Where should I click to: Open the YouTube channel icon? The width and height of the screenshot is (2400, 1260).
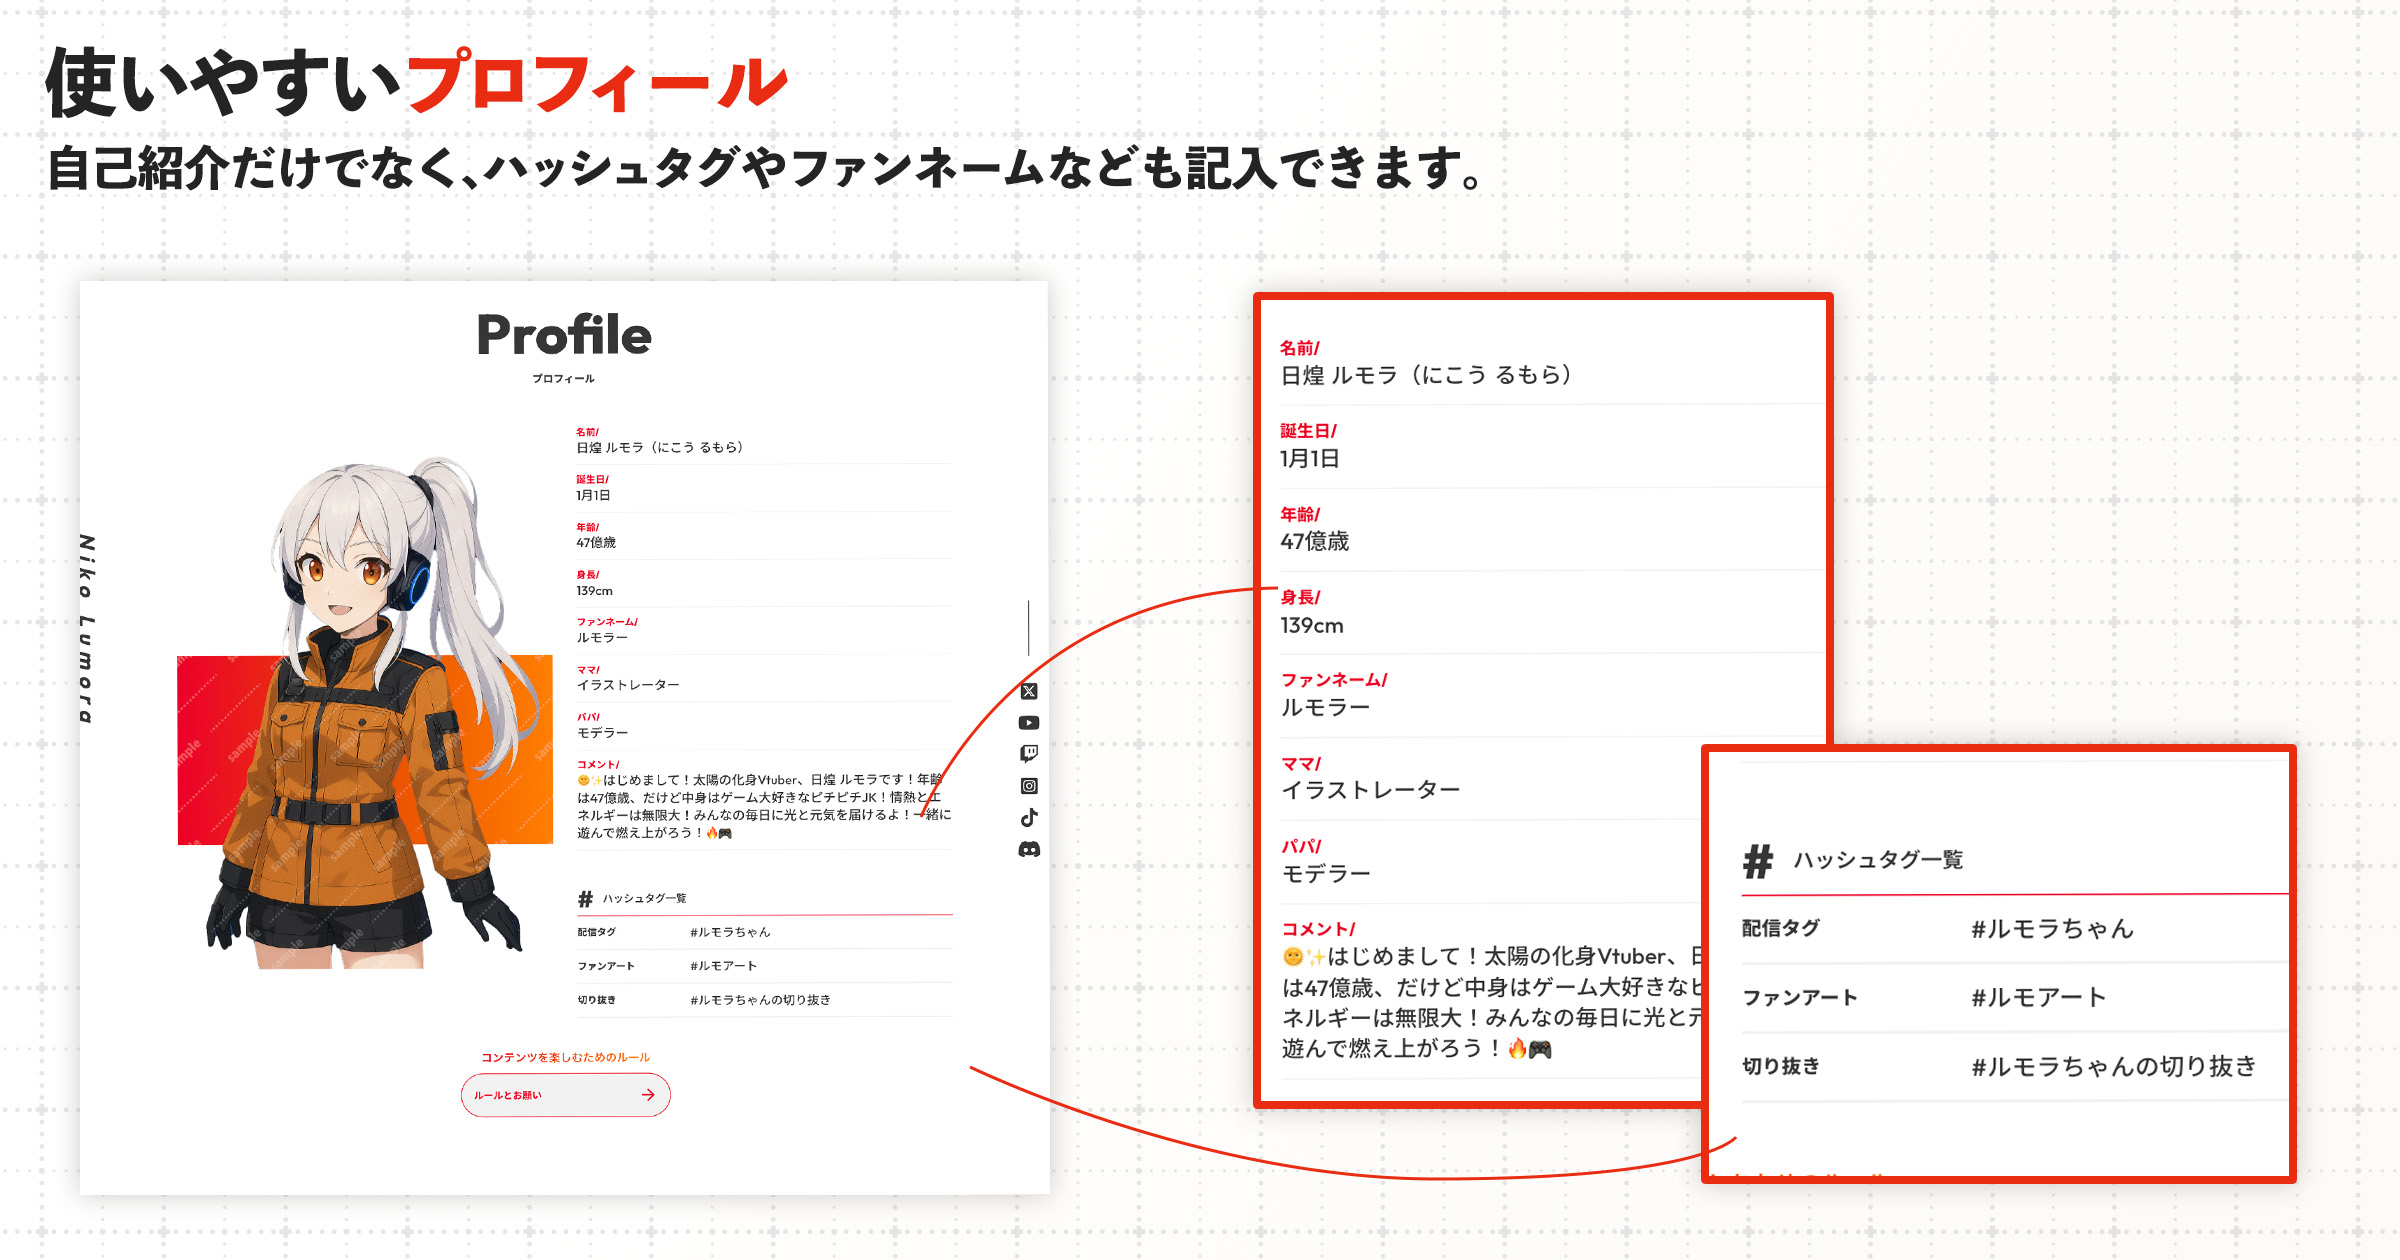(x=1029, y=723)
